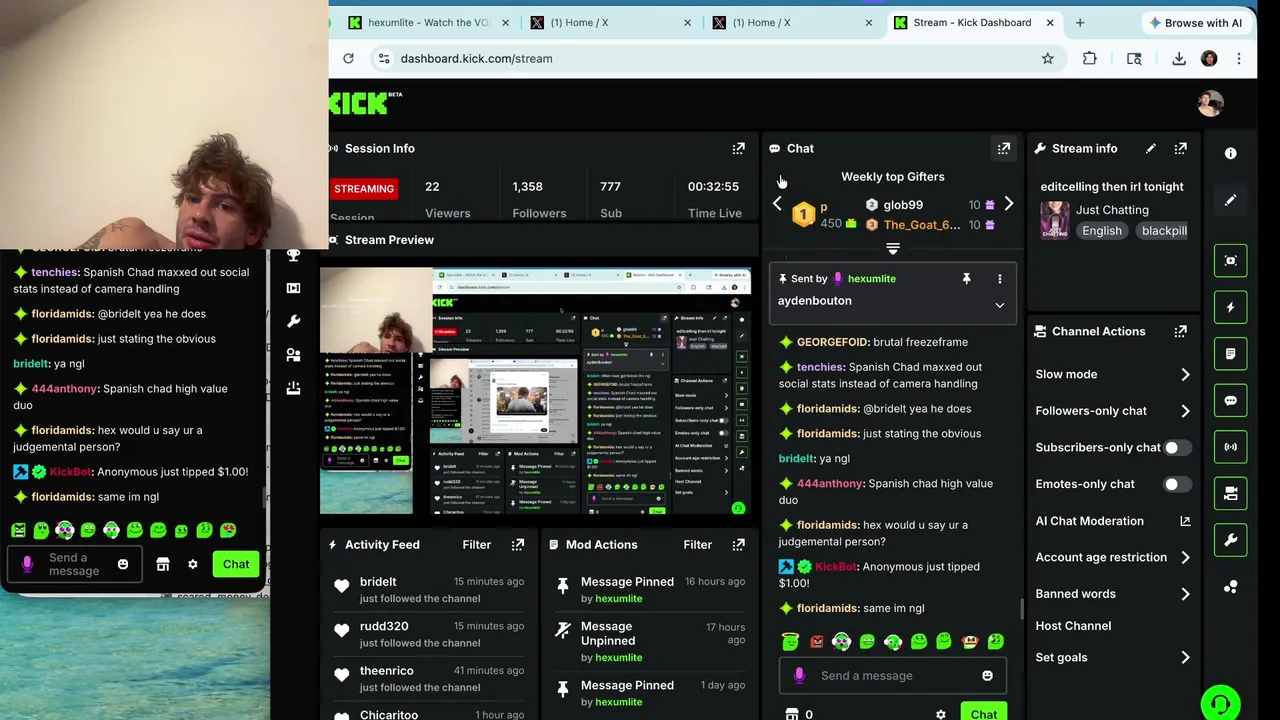Open the shop icon in dashboard chat
Viewport: 1280px width, 720px height.
pyautogui.click(x=792, y=714)
